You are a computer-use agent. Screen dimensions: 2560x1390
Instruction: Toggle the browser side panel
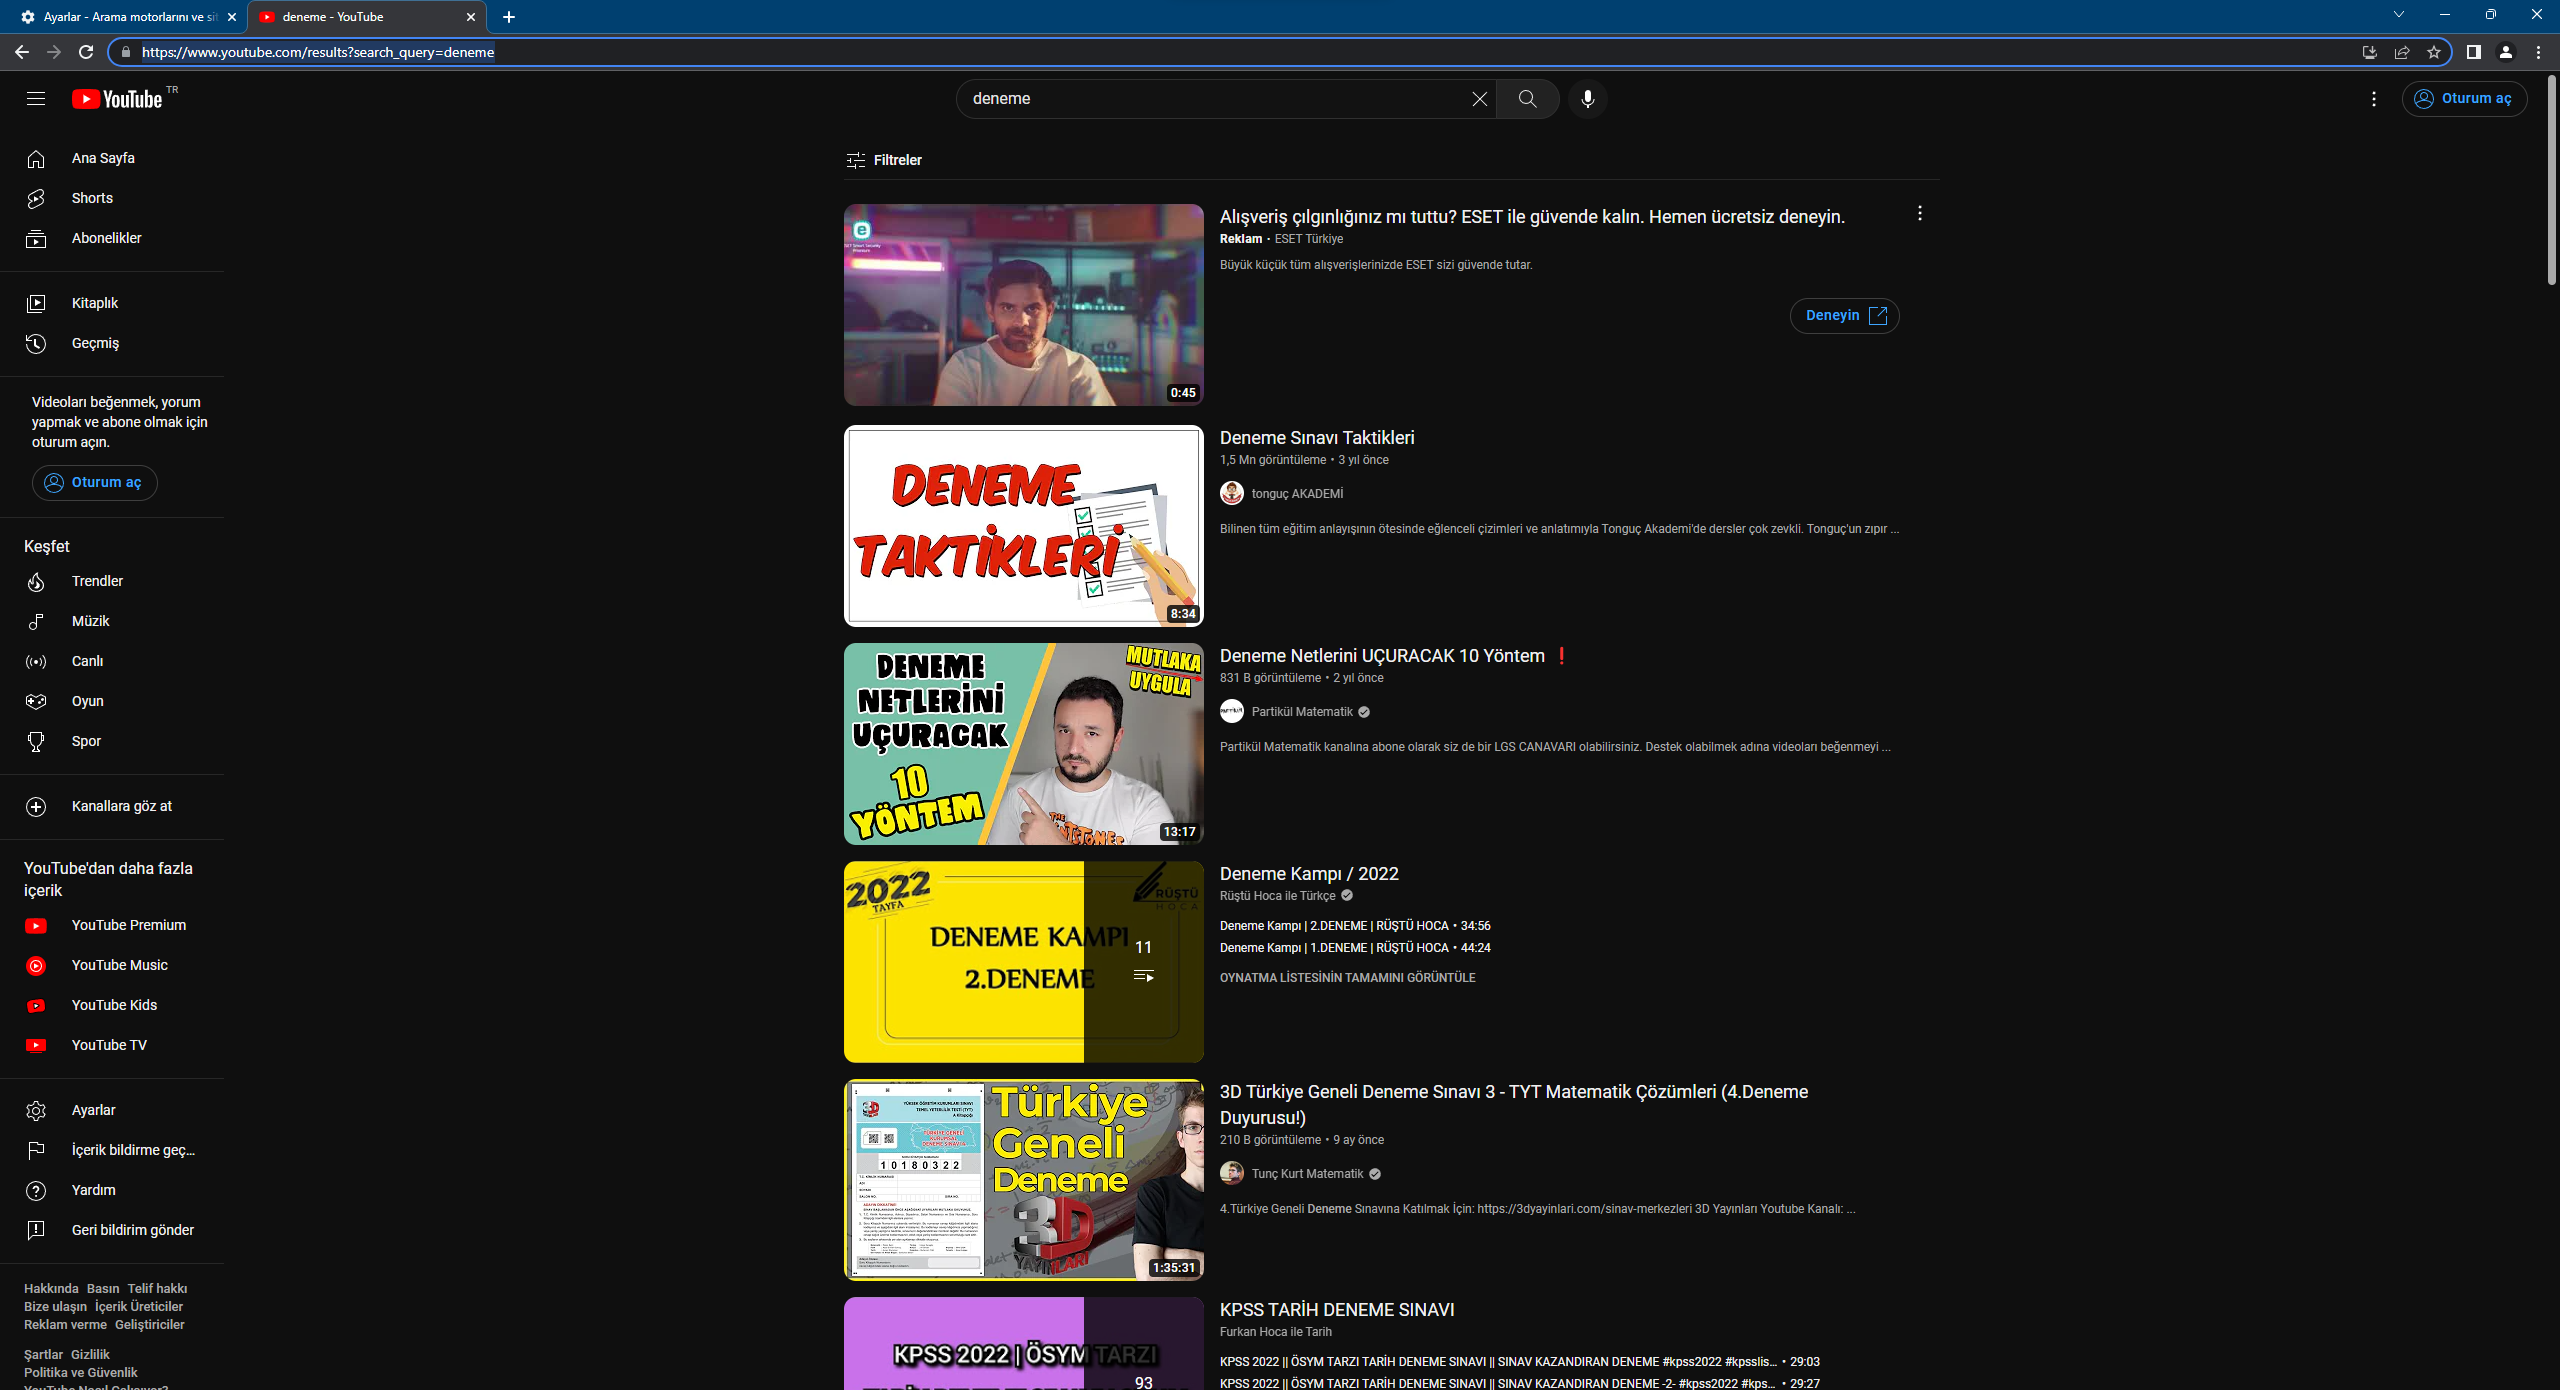(2474, 52)
